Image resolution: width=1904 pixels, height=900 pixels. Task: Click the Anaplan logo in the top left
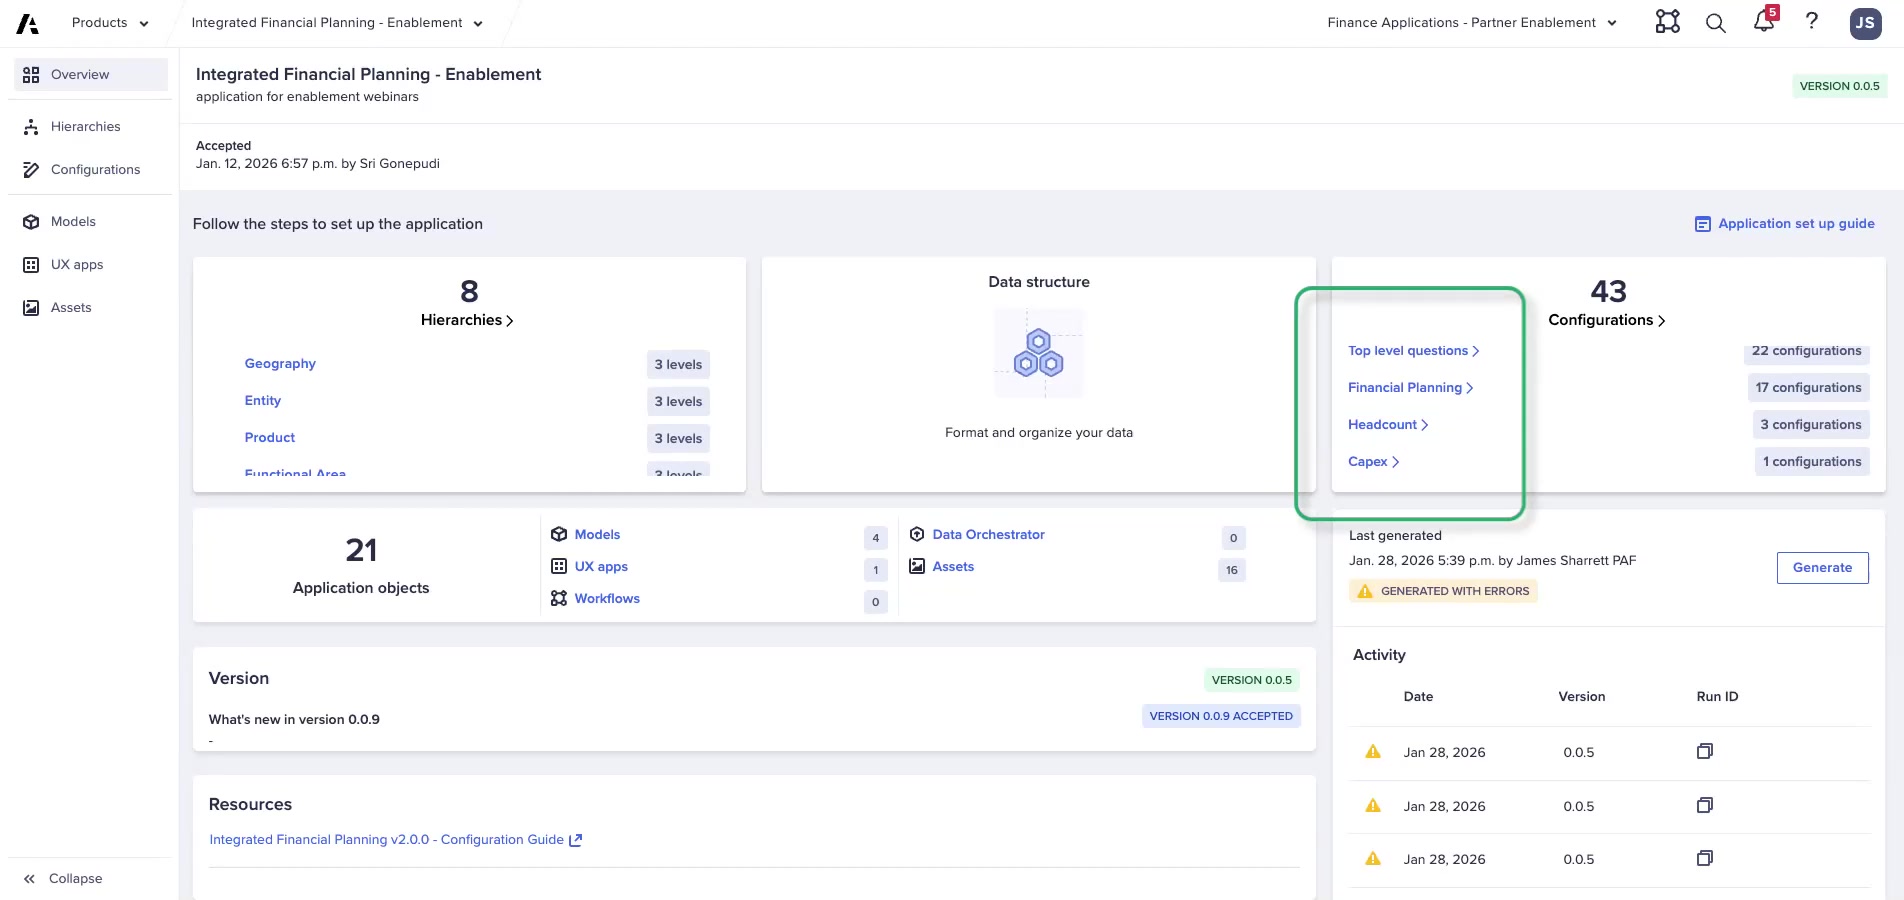27,22
